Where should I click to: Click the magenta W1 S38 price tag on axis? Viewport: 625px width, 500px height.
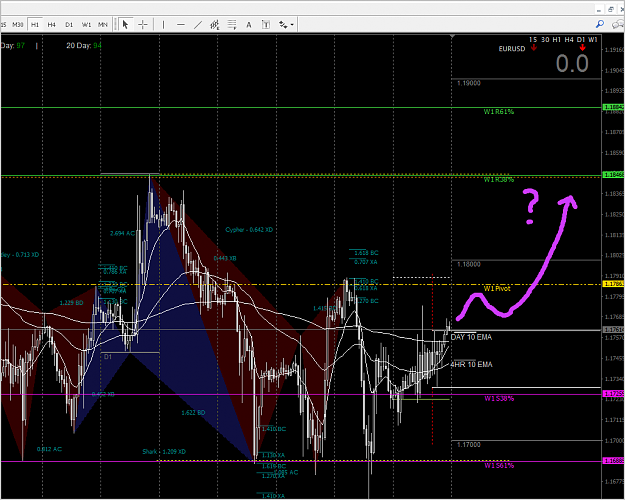613,394
